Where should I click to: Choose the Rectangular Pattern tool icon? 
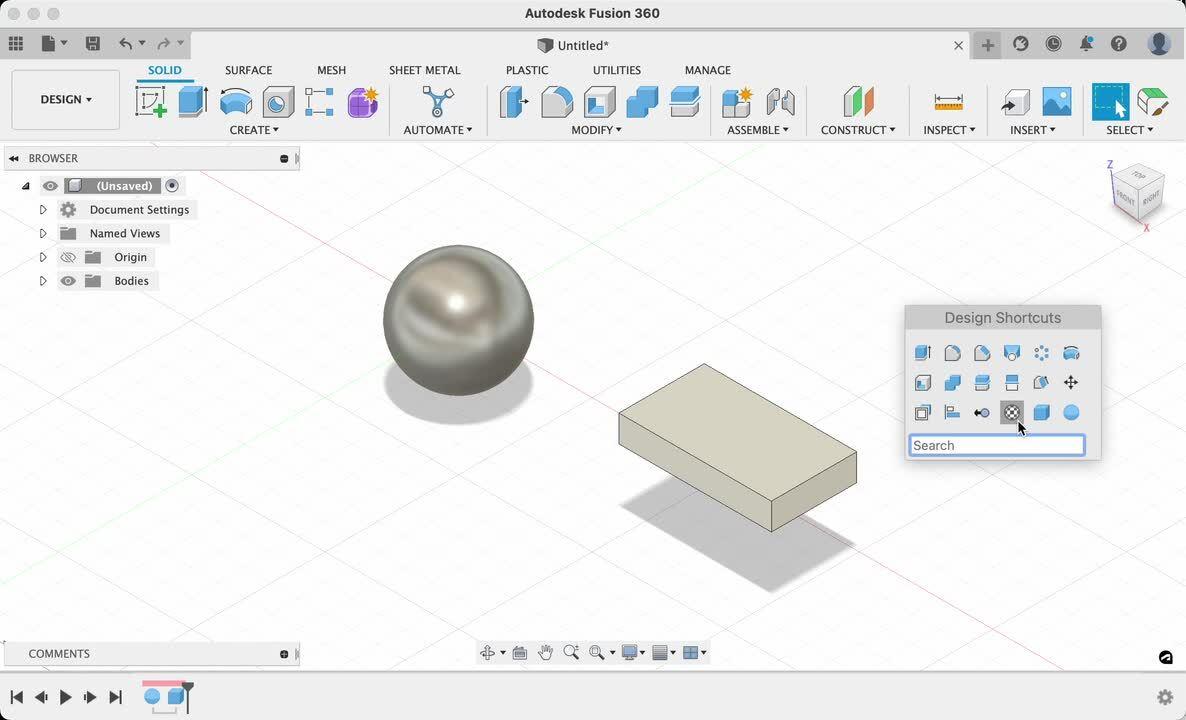[x=319, y=101]
